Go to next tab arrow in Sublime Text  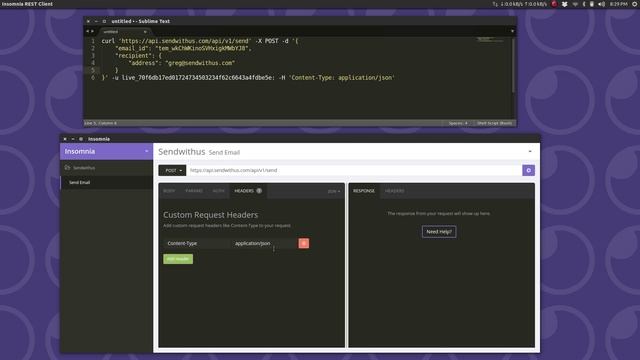click(92, 31)
